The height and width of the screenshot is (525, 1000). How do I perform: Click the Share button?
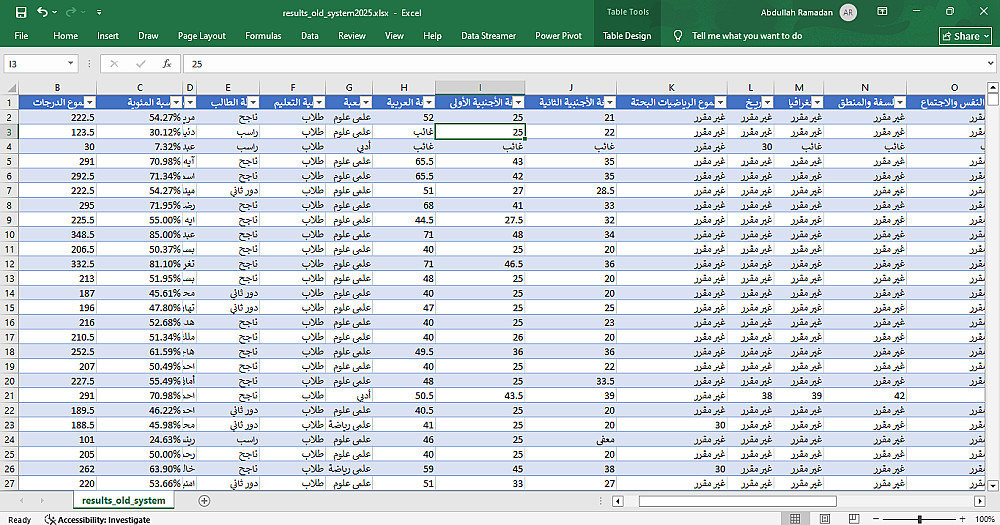point(965,36)
